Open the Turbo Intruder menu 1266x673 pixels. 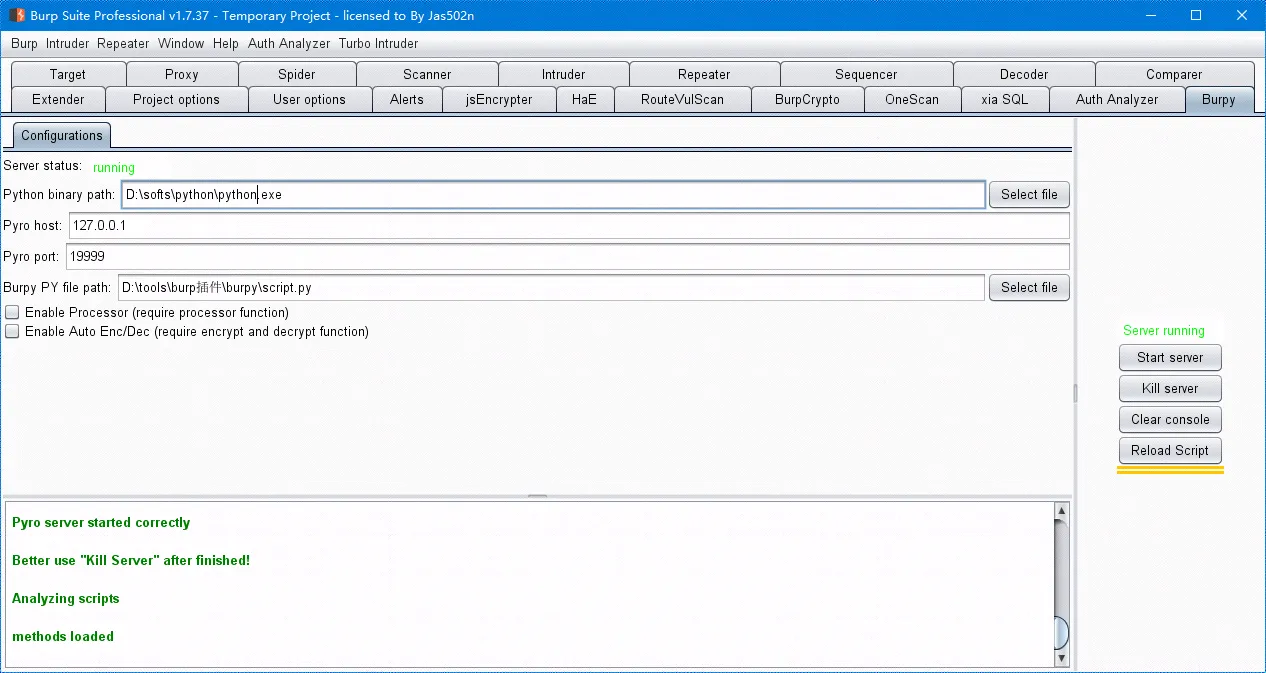tap(378, 44)
